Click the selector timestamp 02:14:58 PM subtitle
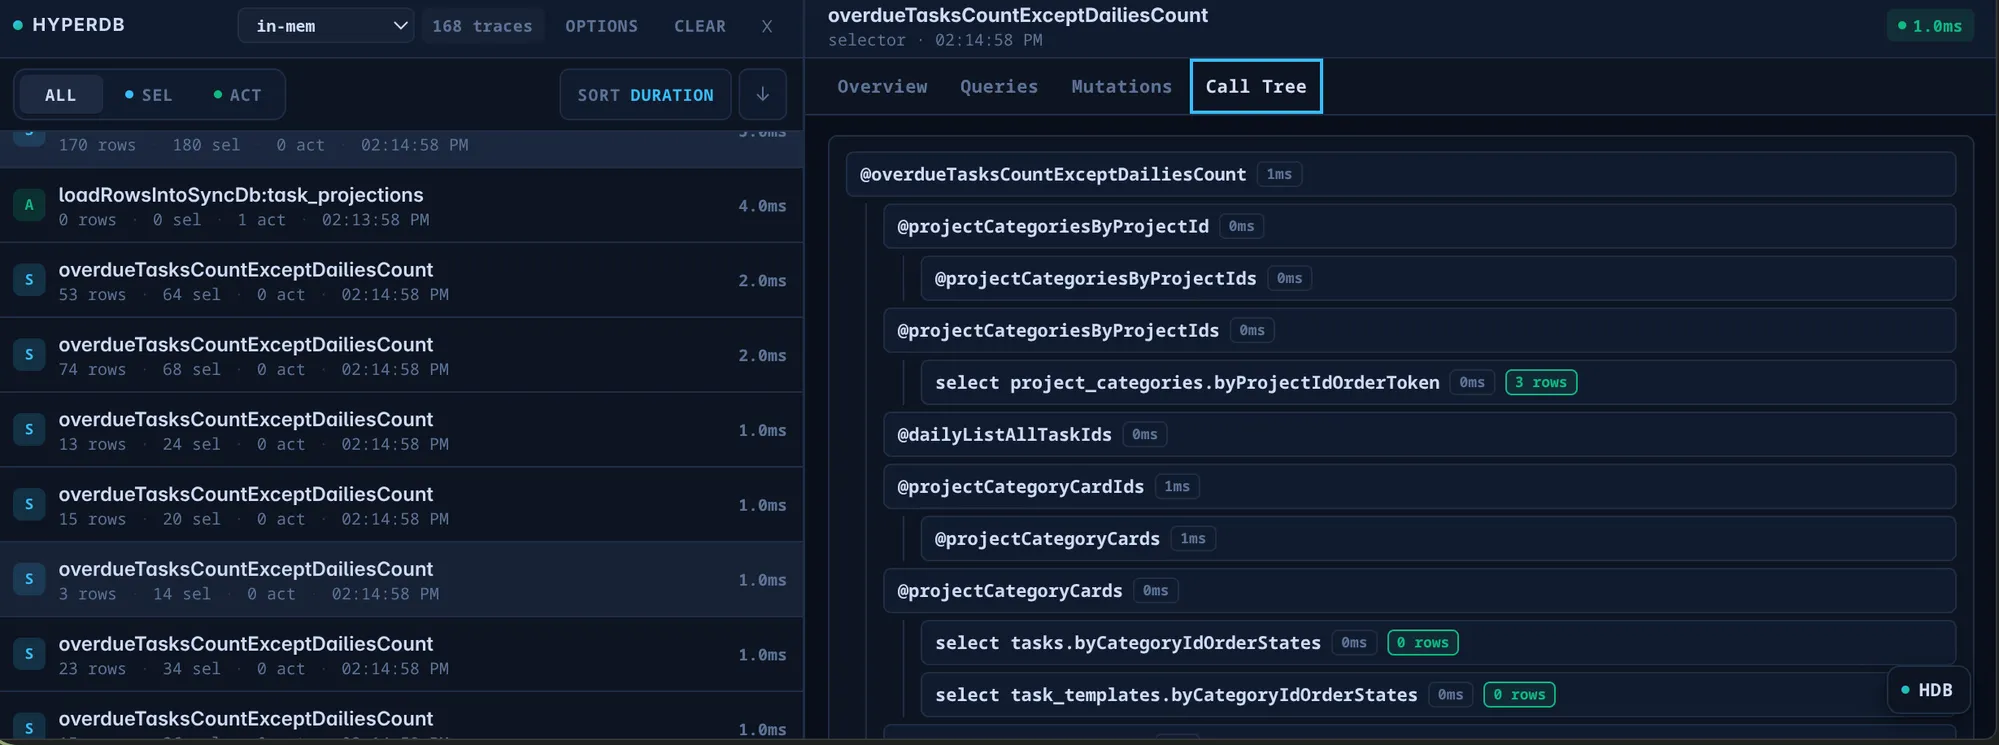 click(x=934, y=40)
